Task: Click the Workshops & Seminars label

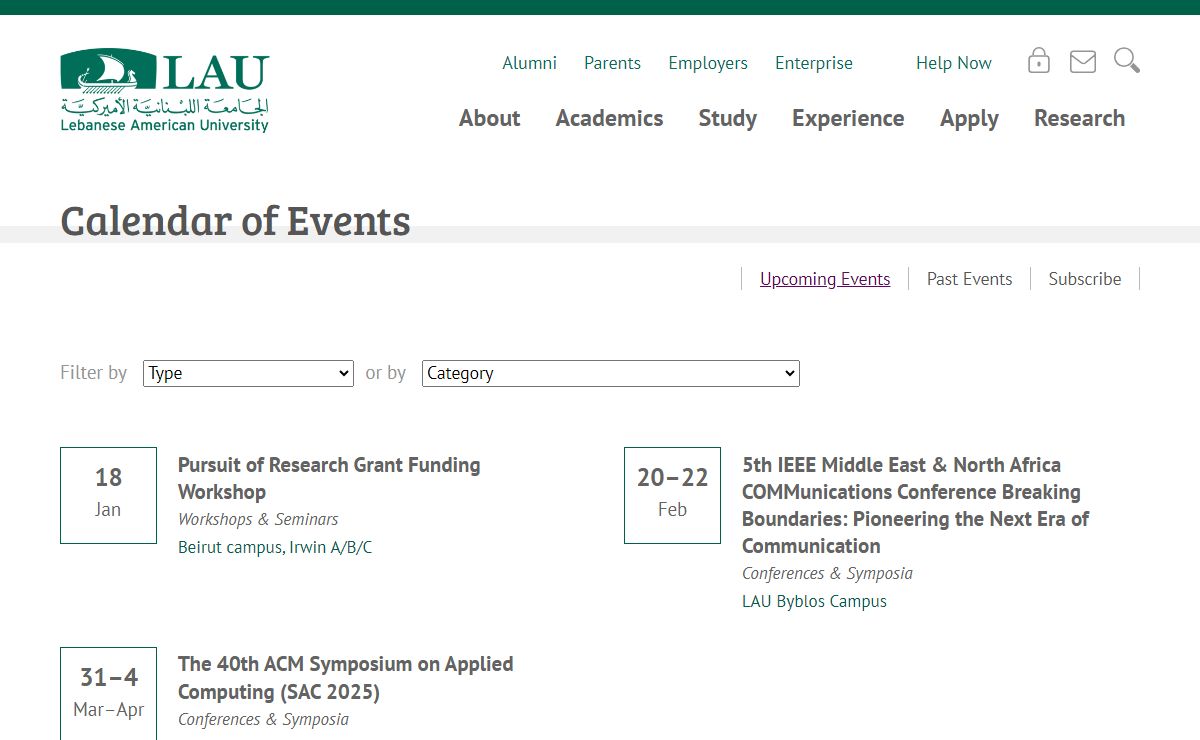Action: pos(258,519)
